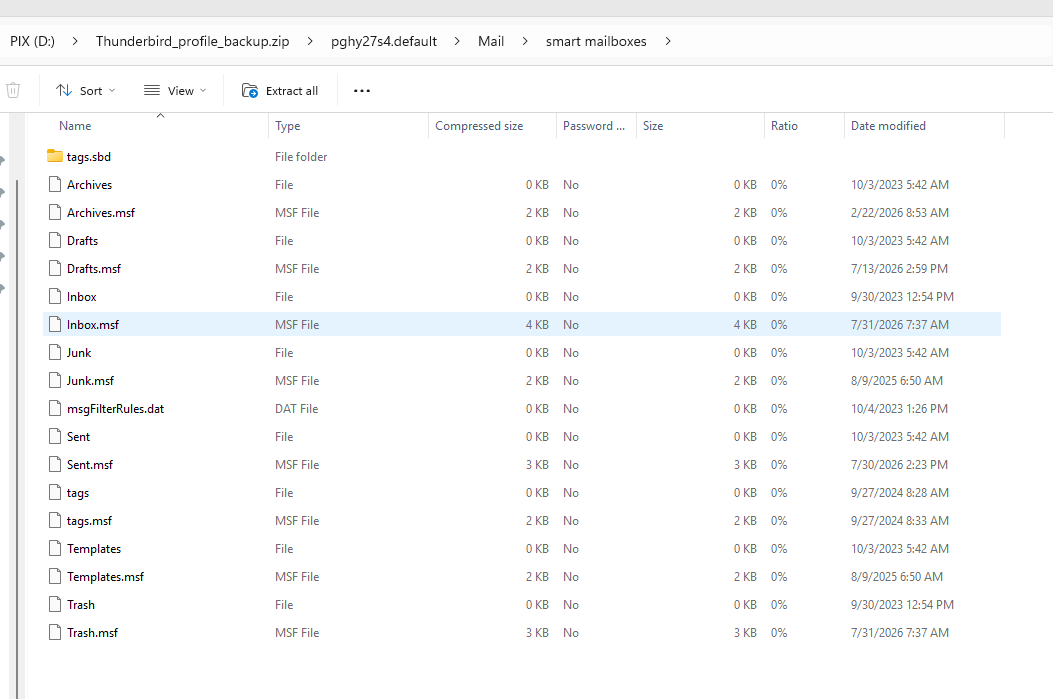Sort by Password column header
The image size is (1053, 699).
click(x=596, y=126)
